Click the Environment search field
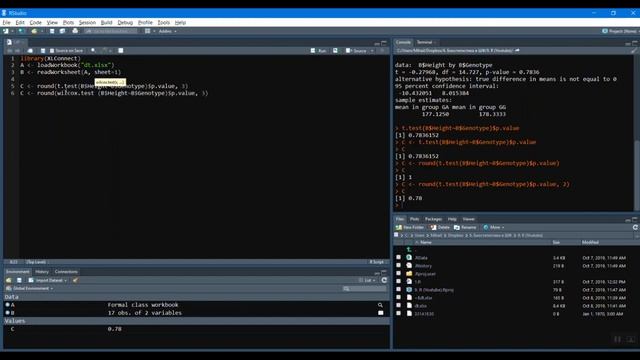This screenshot has height=360, width=640. [x=364, y=289]
